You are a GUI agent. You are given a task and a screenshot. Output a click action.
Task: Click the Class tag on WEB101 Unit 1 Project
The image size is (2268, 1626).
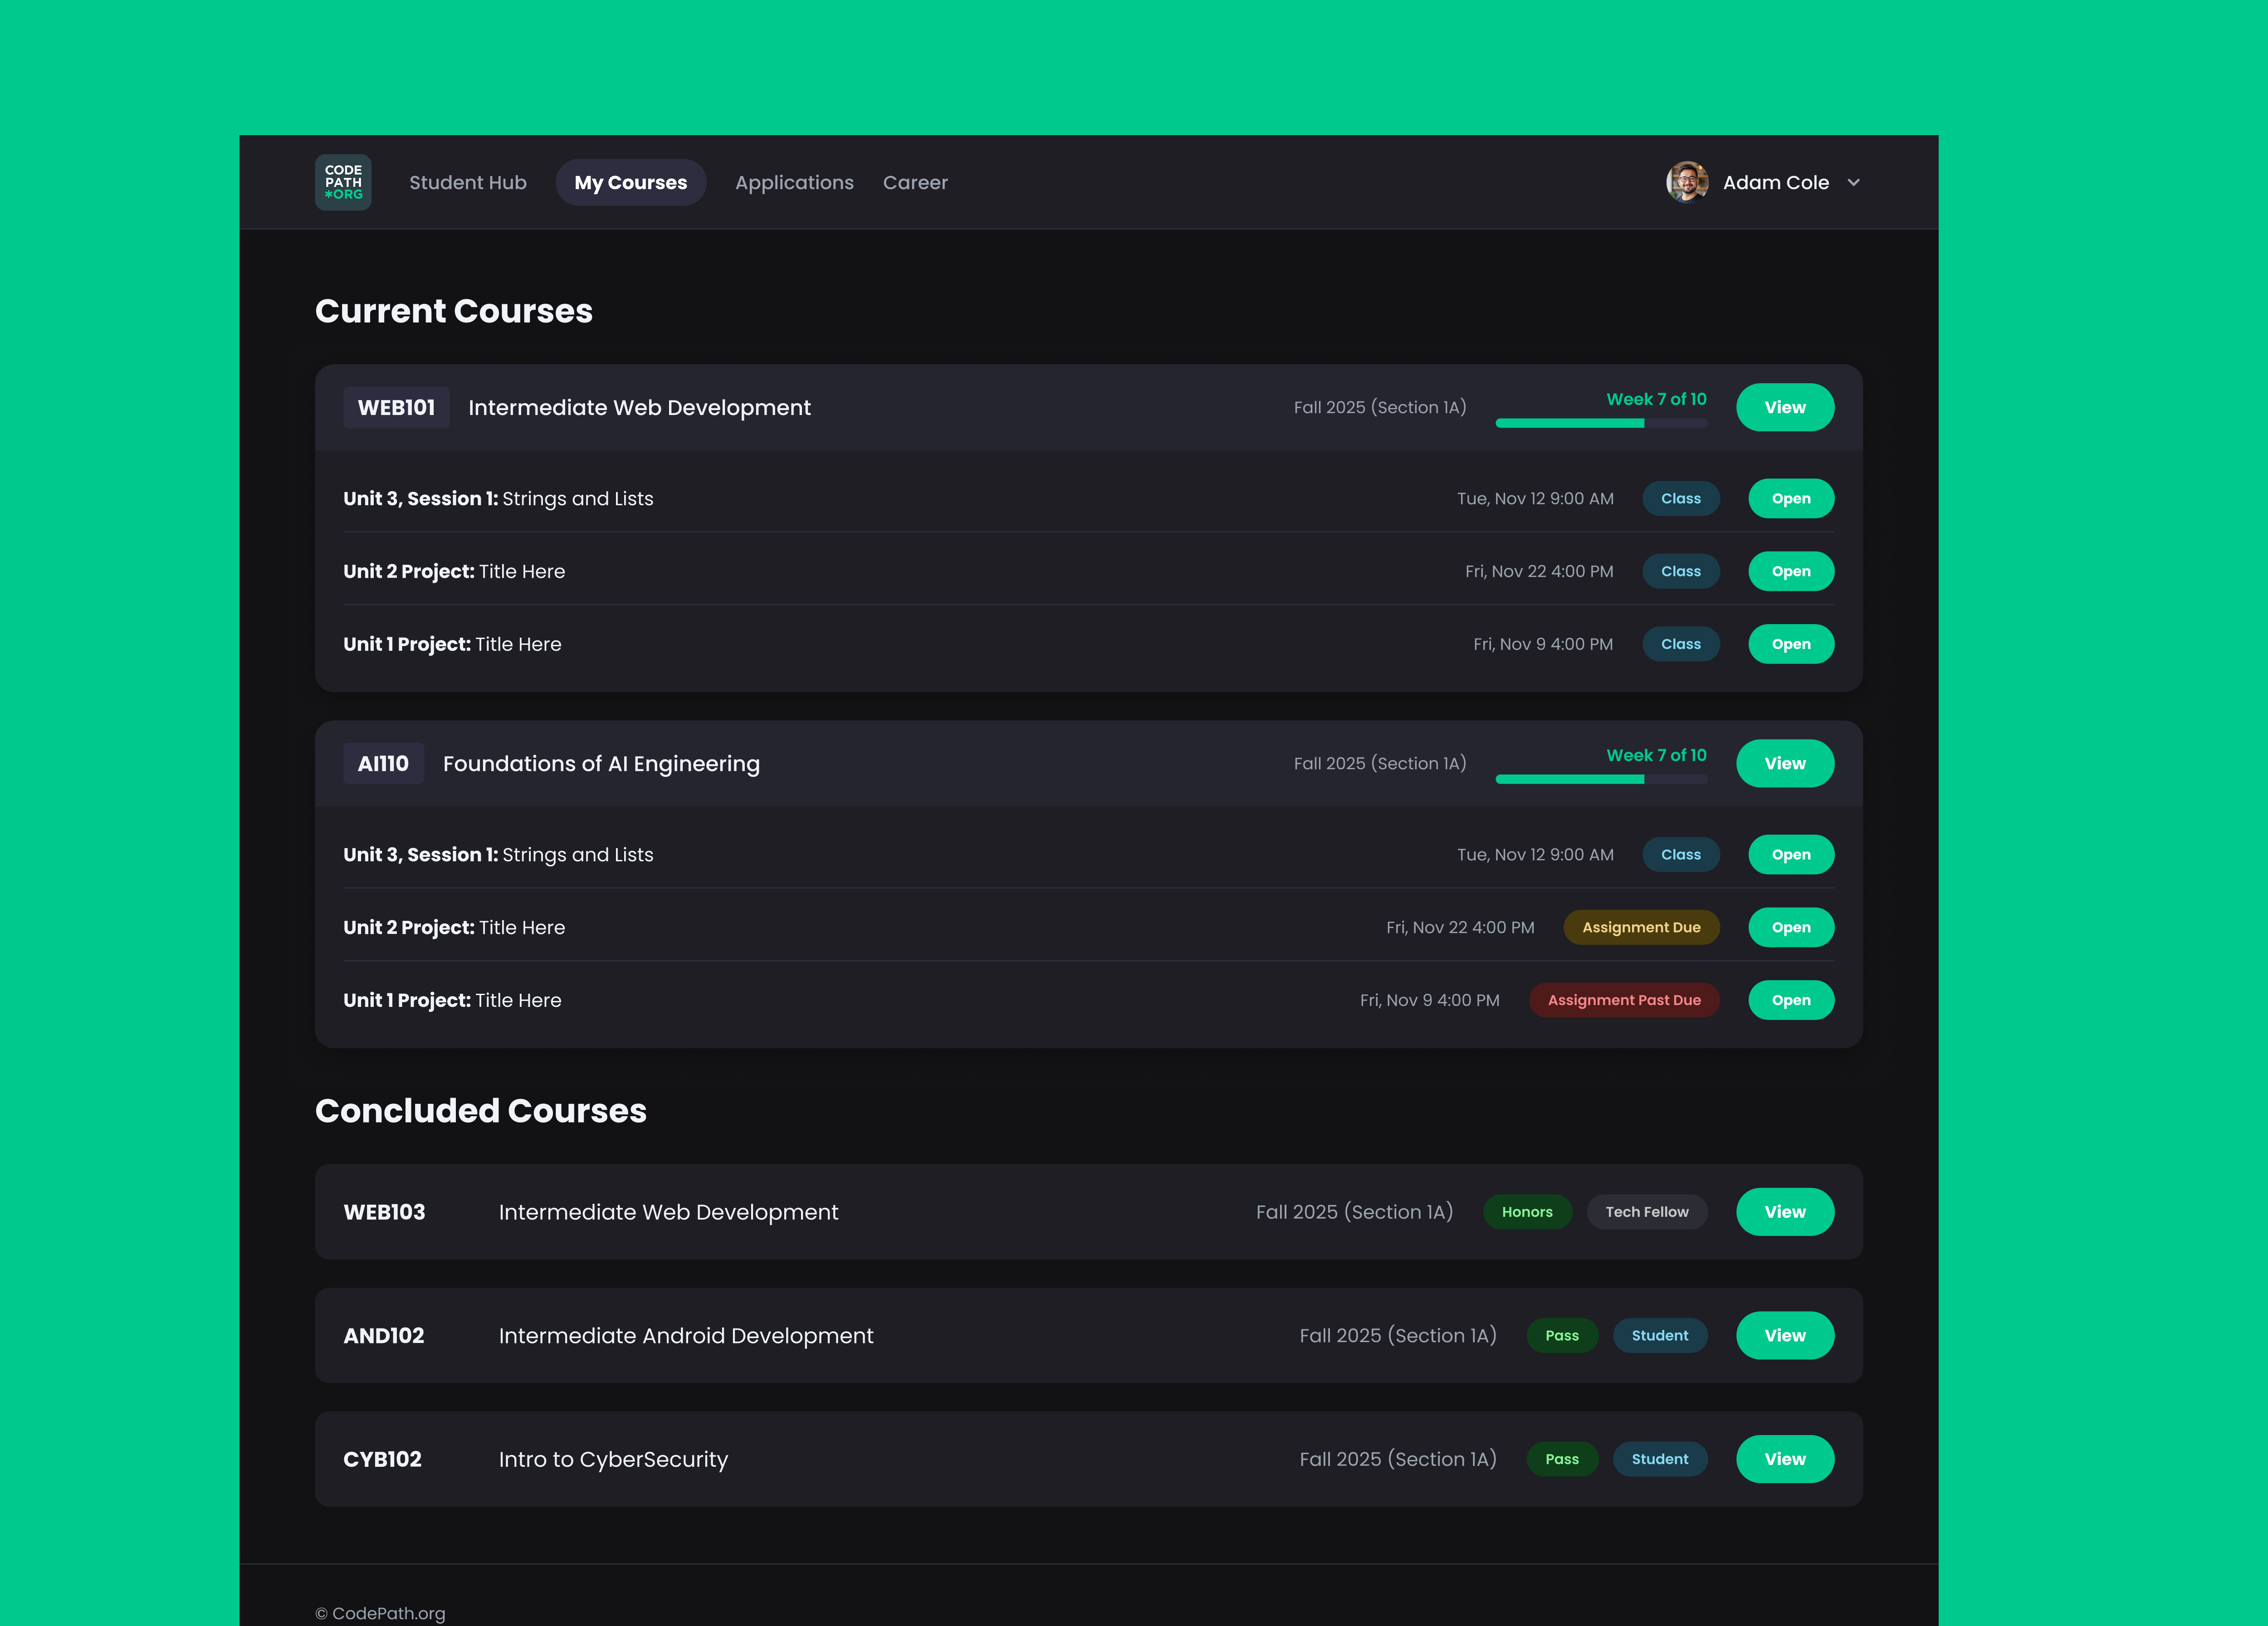1681,644
